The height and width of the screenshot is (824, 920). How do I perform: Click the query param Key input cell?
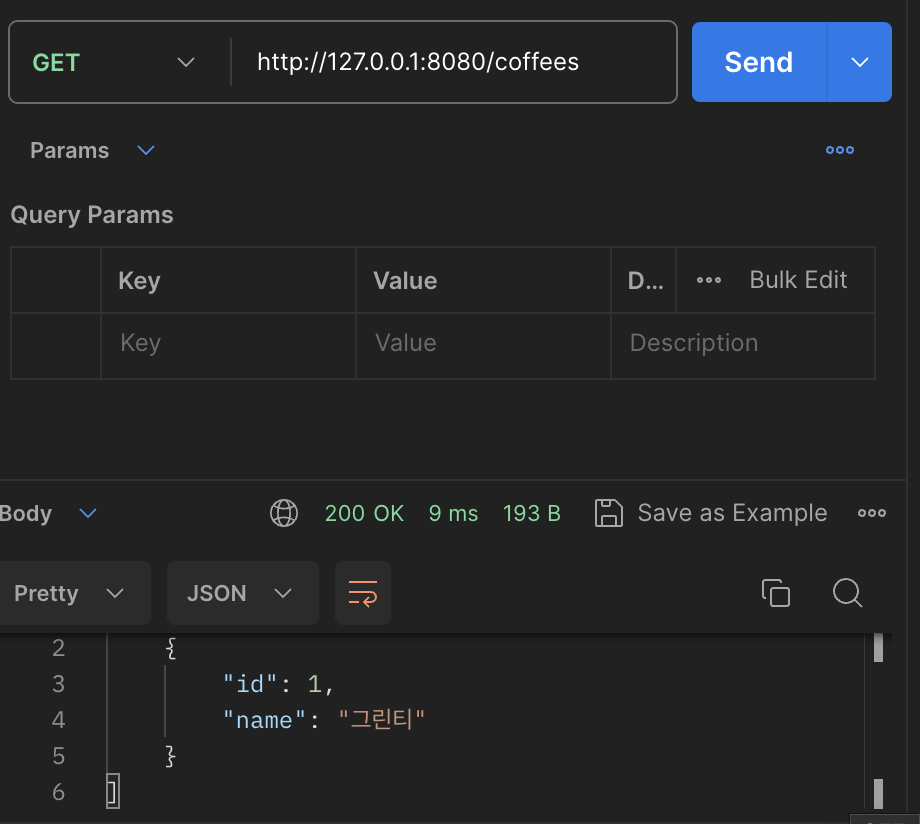[228, 343]
